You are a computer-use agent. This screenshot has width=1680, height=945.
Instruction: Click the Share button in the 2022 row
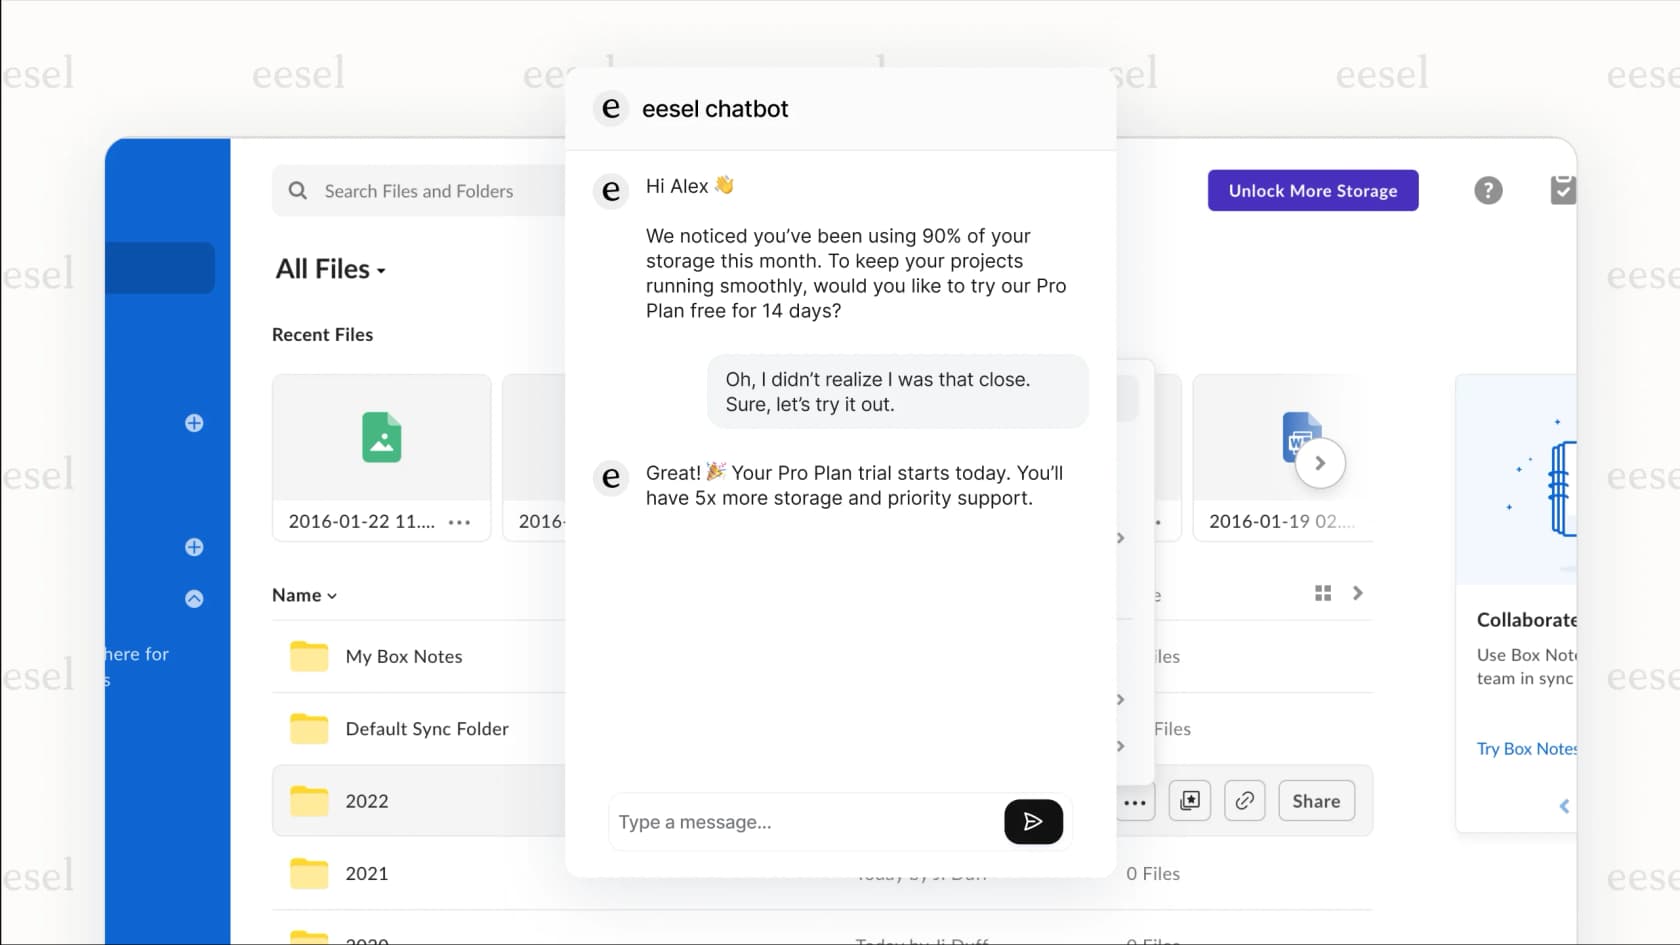click(1316, 801)
